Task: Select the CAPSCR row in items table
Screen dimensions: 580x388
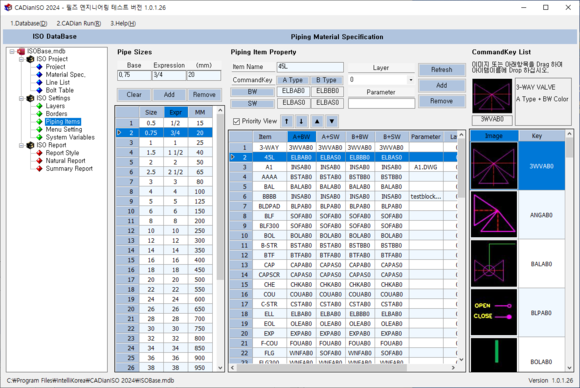Action: tap(343, 275)
